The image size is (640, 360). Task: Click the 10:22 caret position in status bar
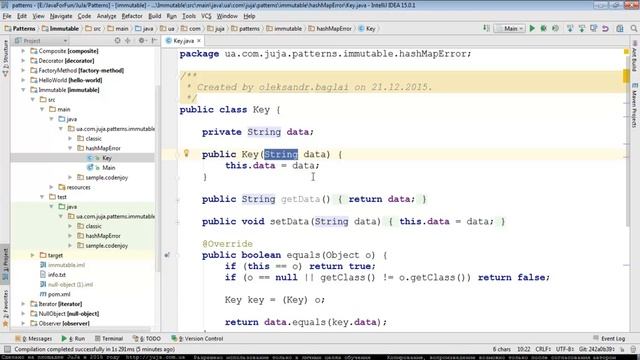click(523, 349)
